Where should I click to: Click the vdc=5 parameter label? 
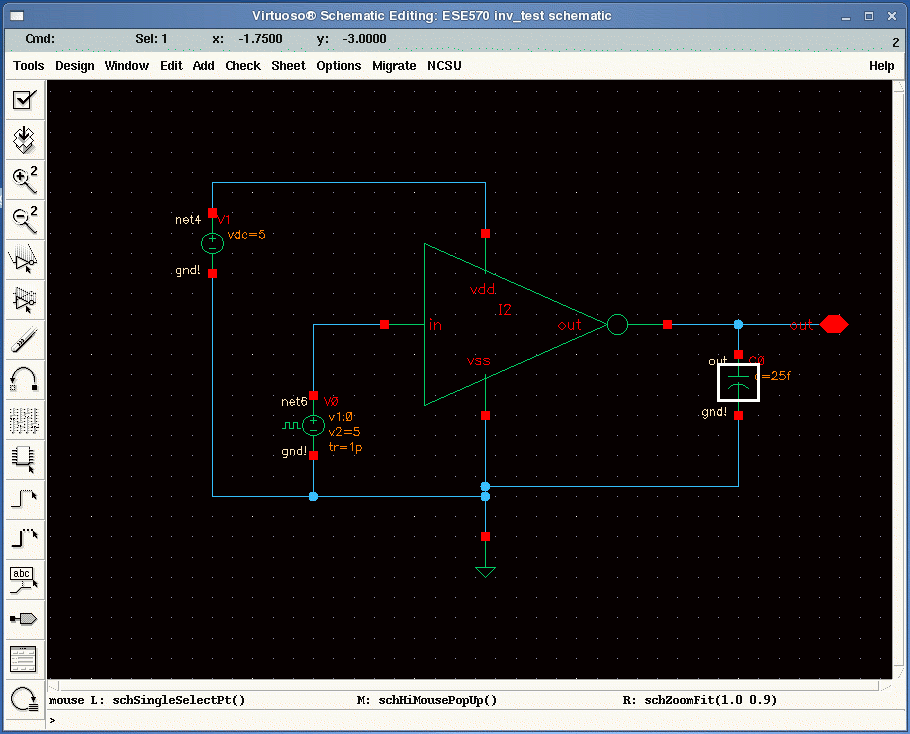[247, 234]
